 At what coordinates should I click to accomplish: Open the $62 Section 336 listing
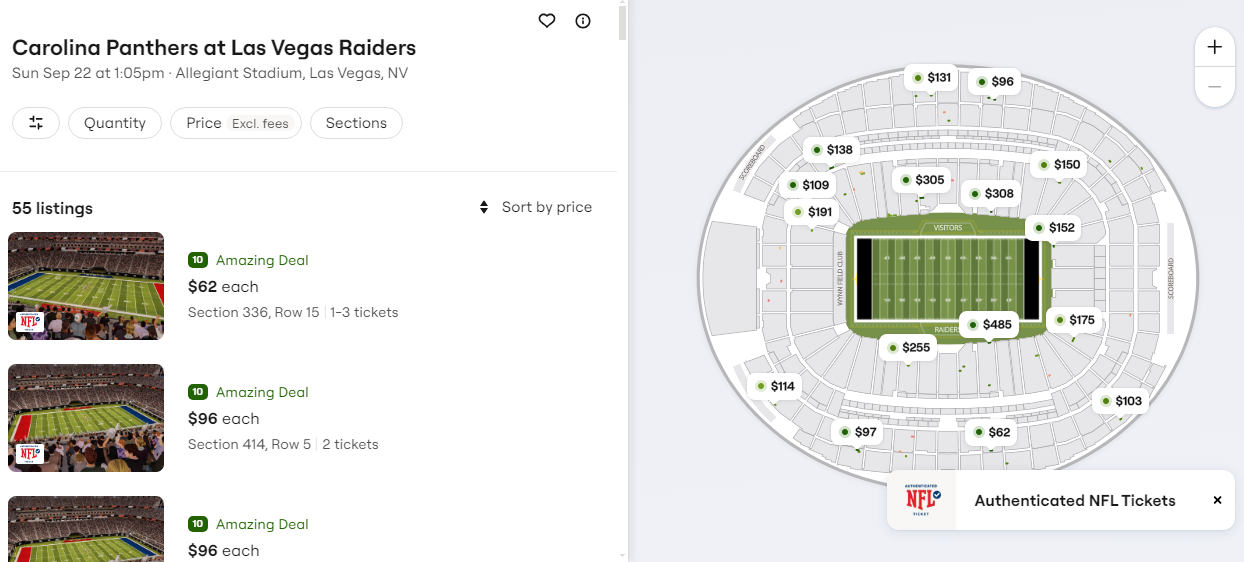click(293, 287)
